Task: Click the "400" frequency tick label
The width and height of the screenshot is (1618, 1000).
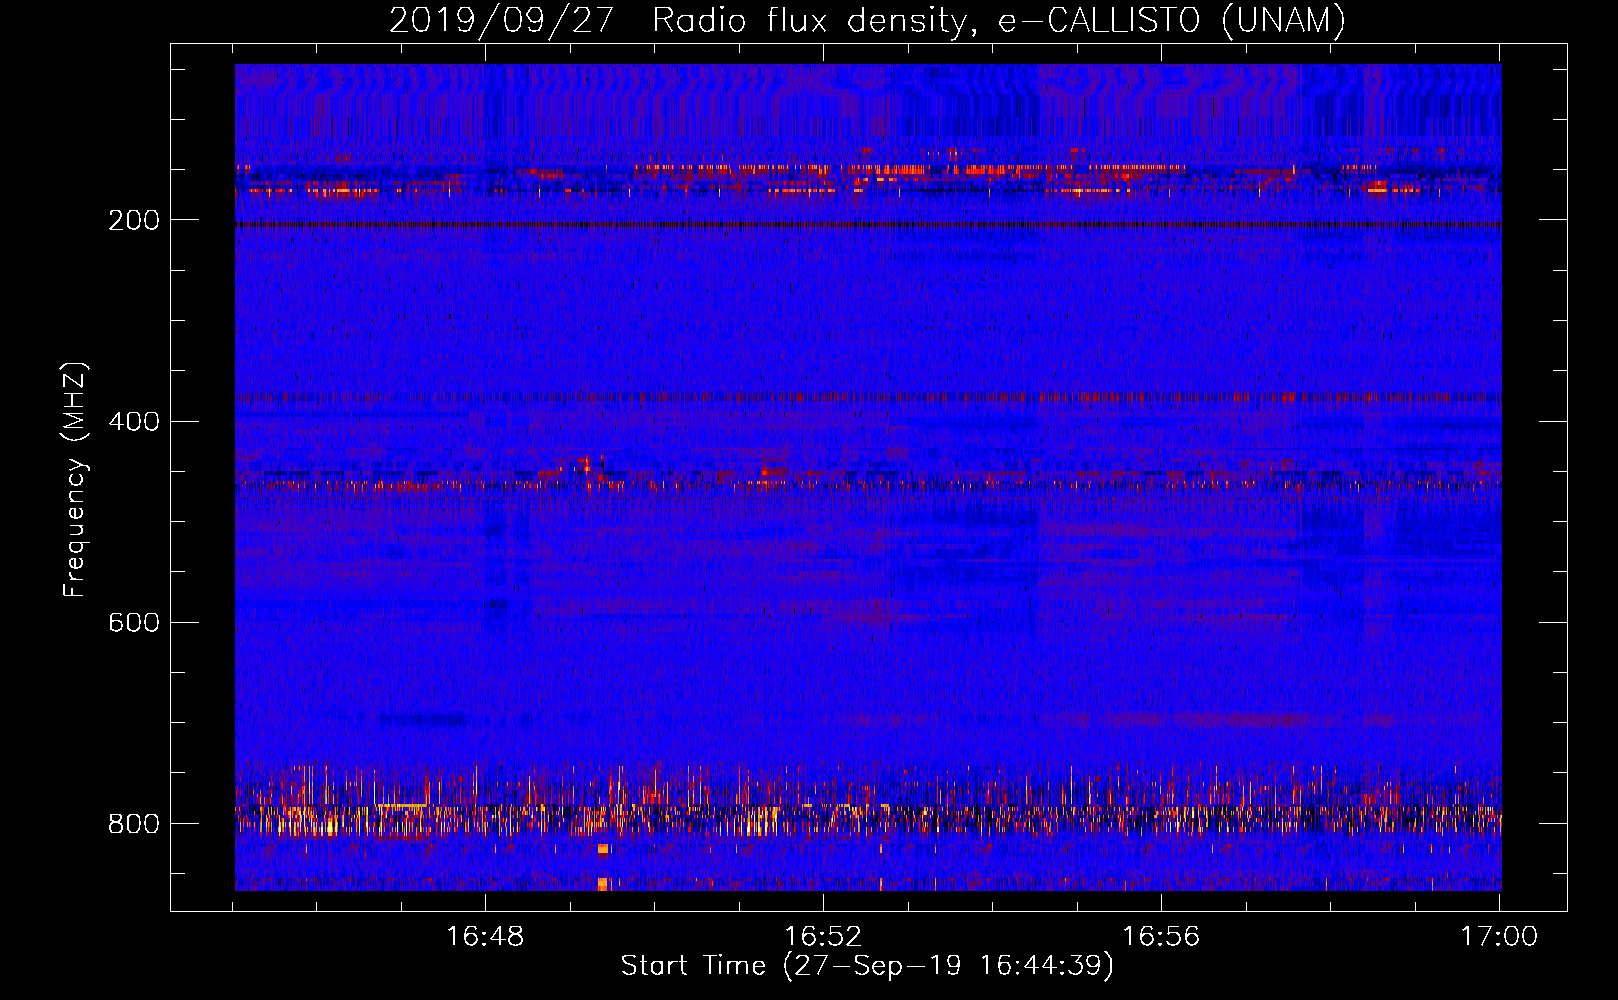Action: (x=134, y=421)
